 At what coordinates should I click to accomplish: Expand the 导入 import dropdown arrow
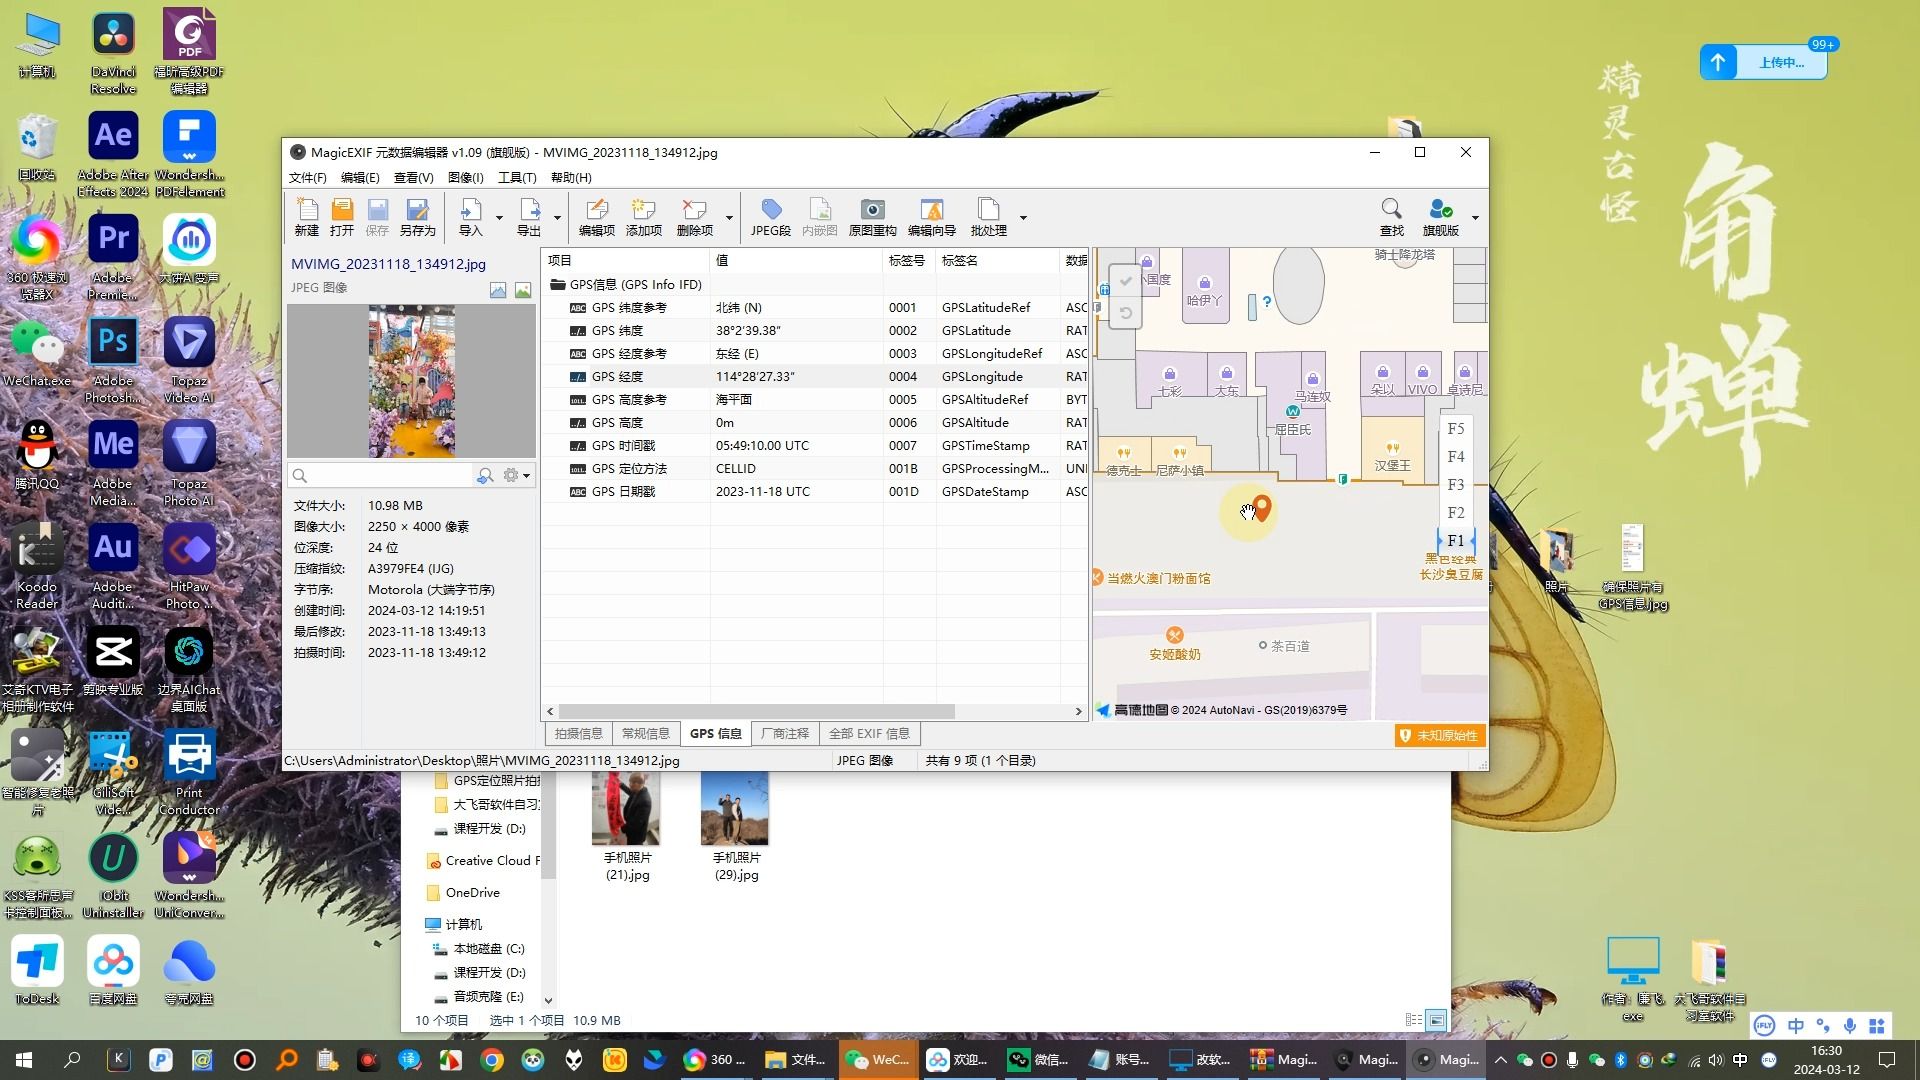click(x=499, y=218)
